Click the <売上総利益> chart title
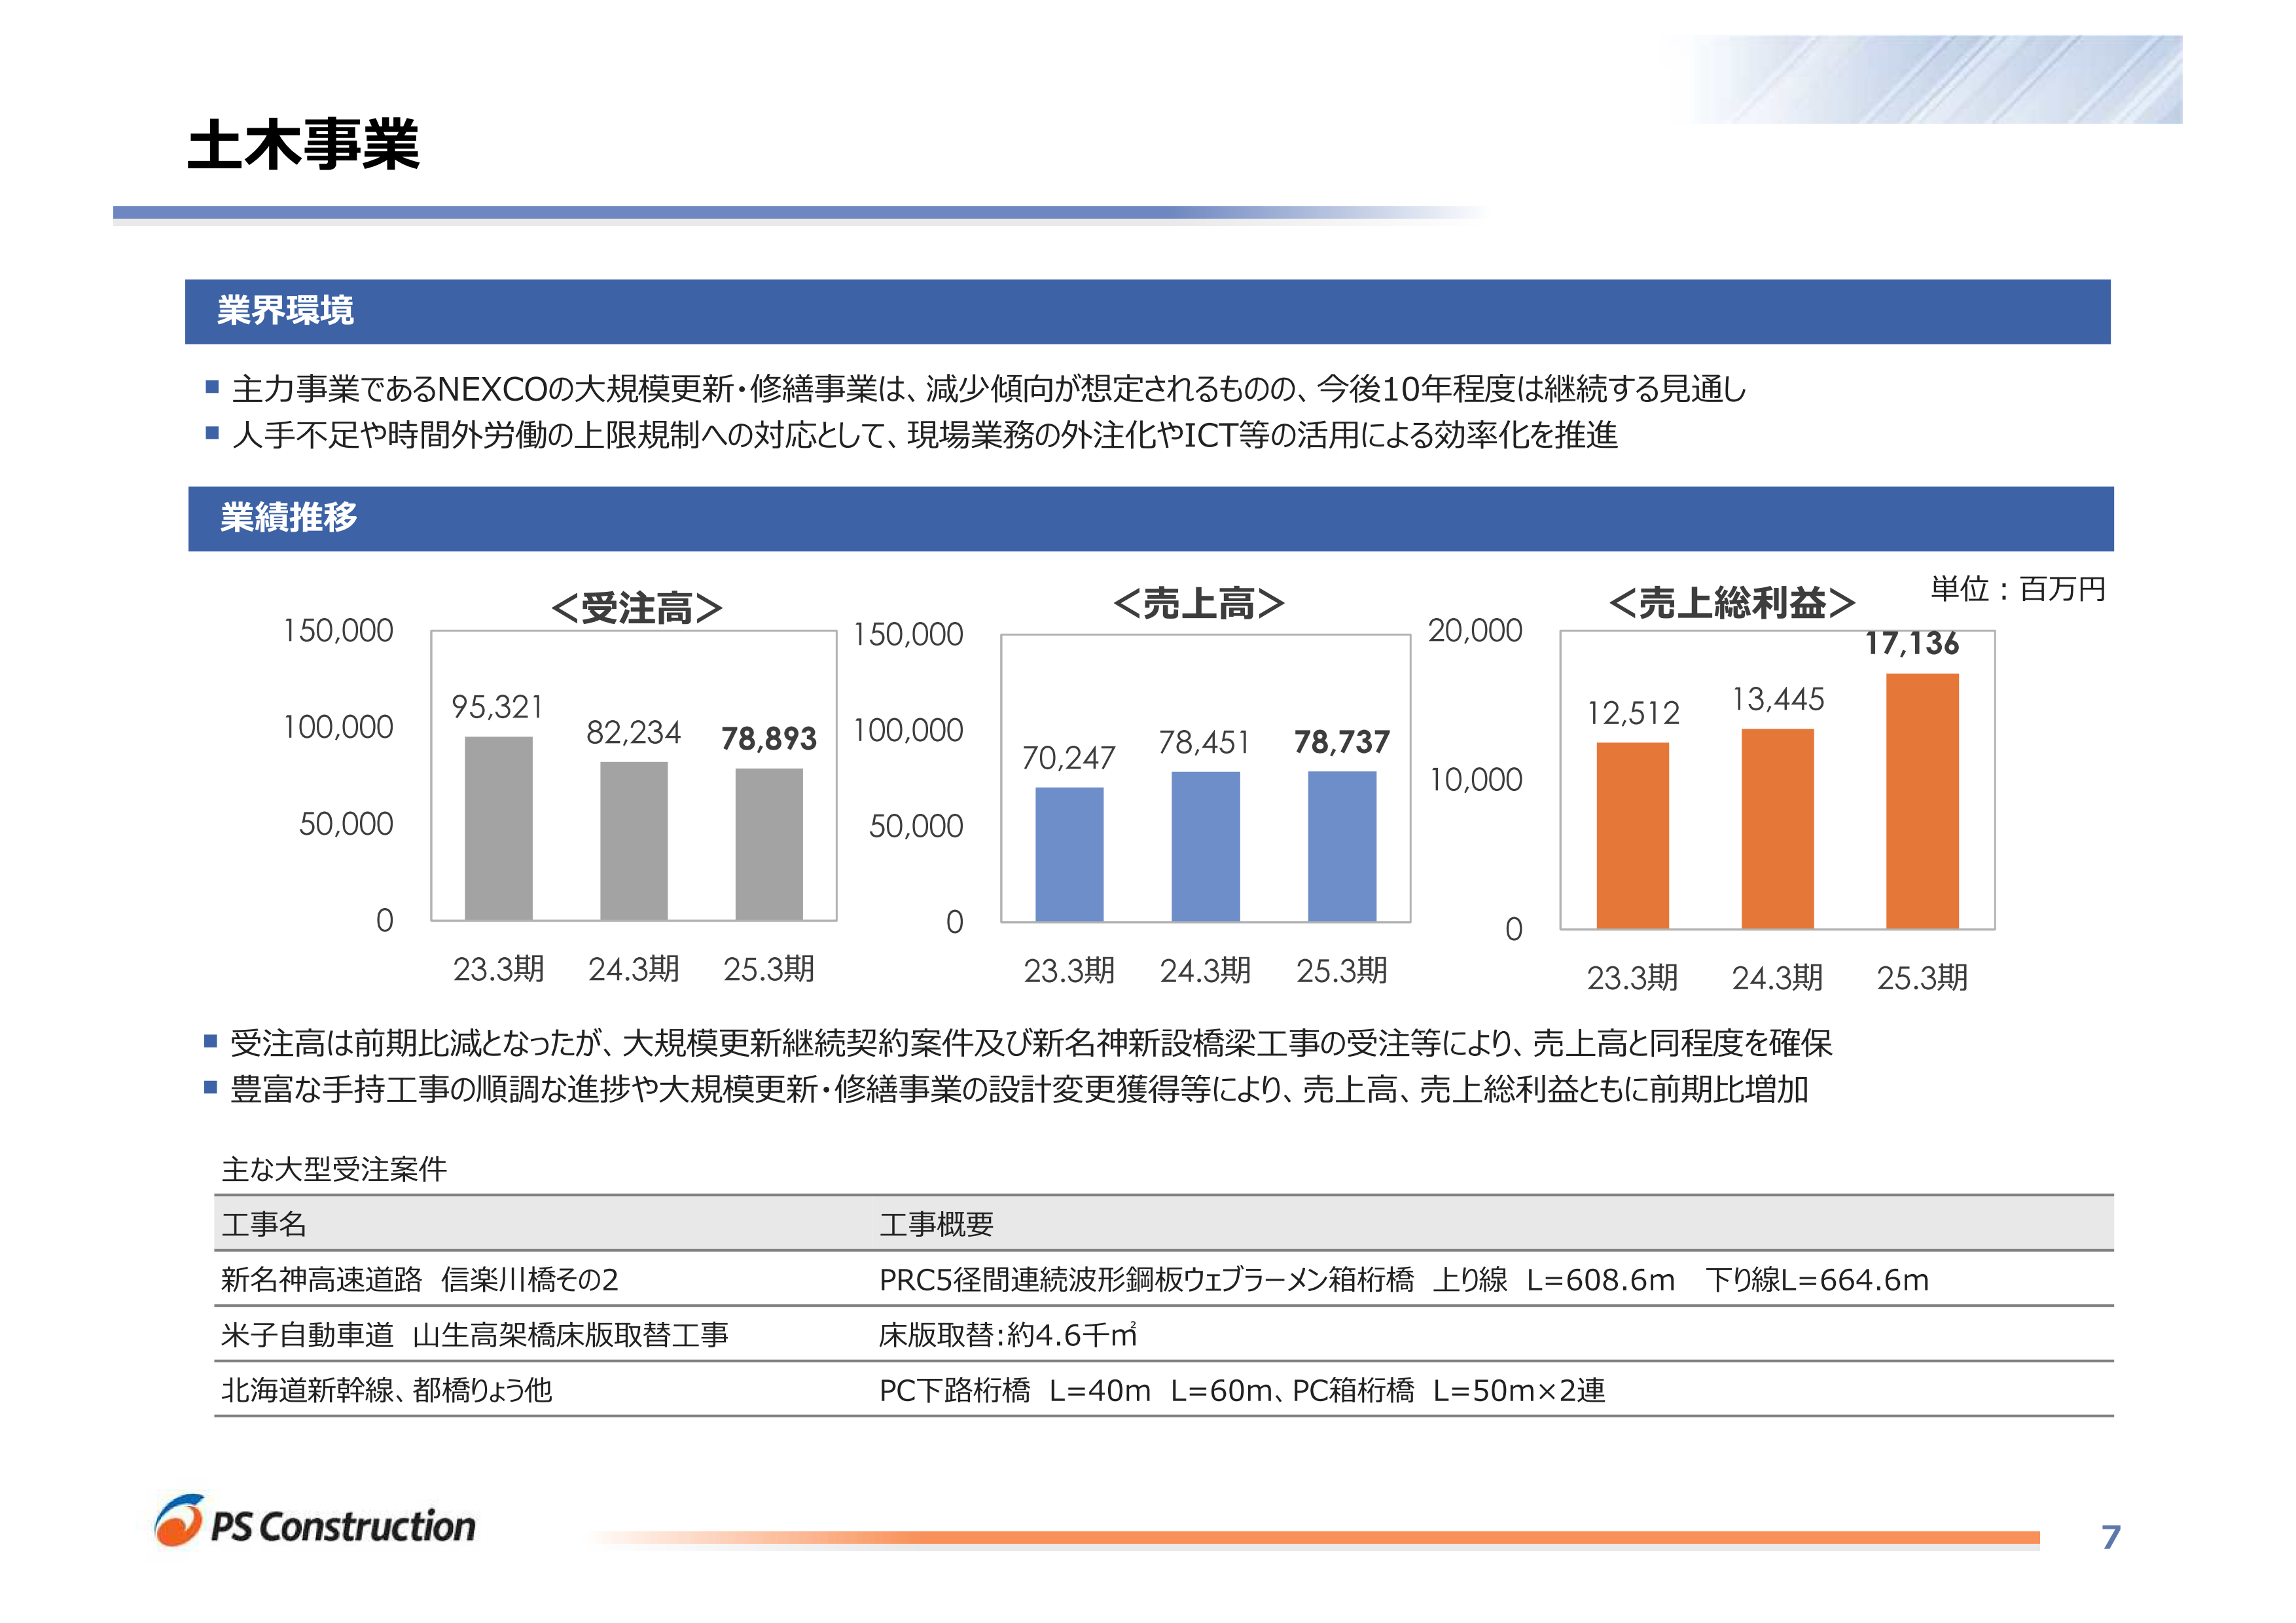2296x1623 pixels. 1732,603
